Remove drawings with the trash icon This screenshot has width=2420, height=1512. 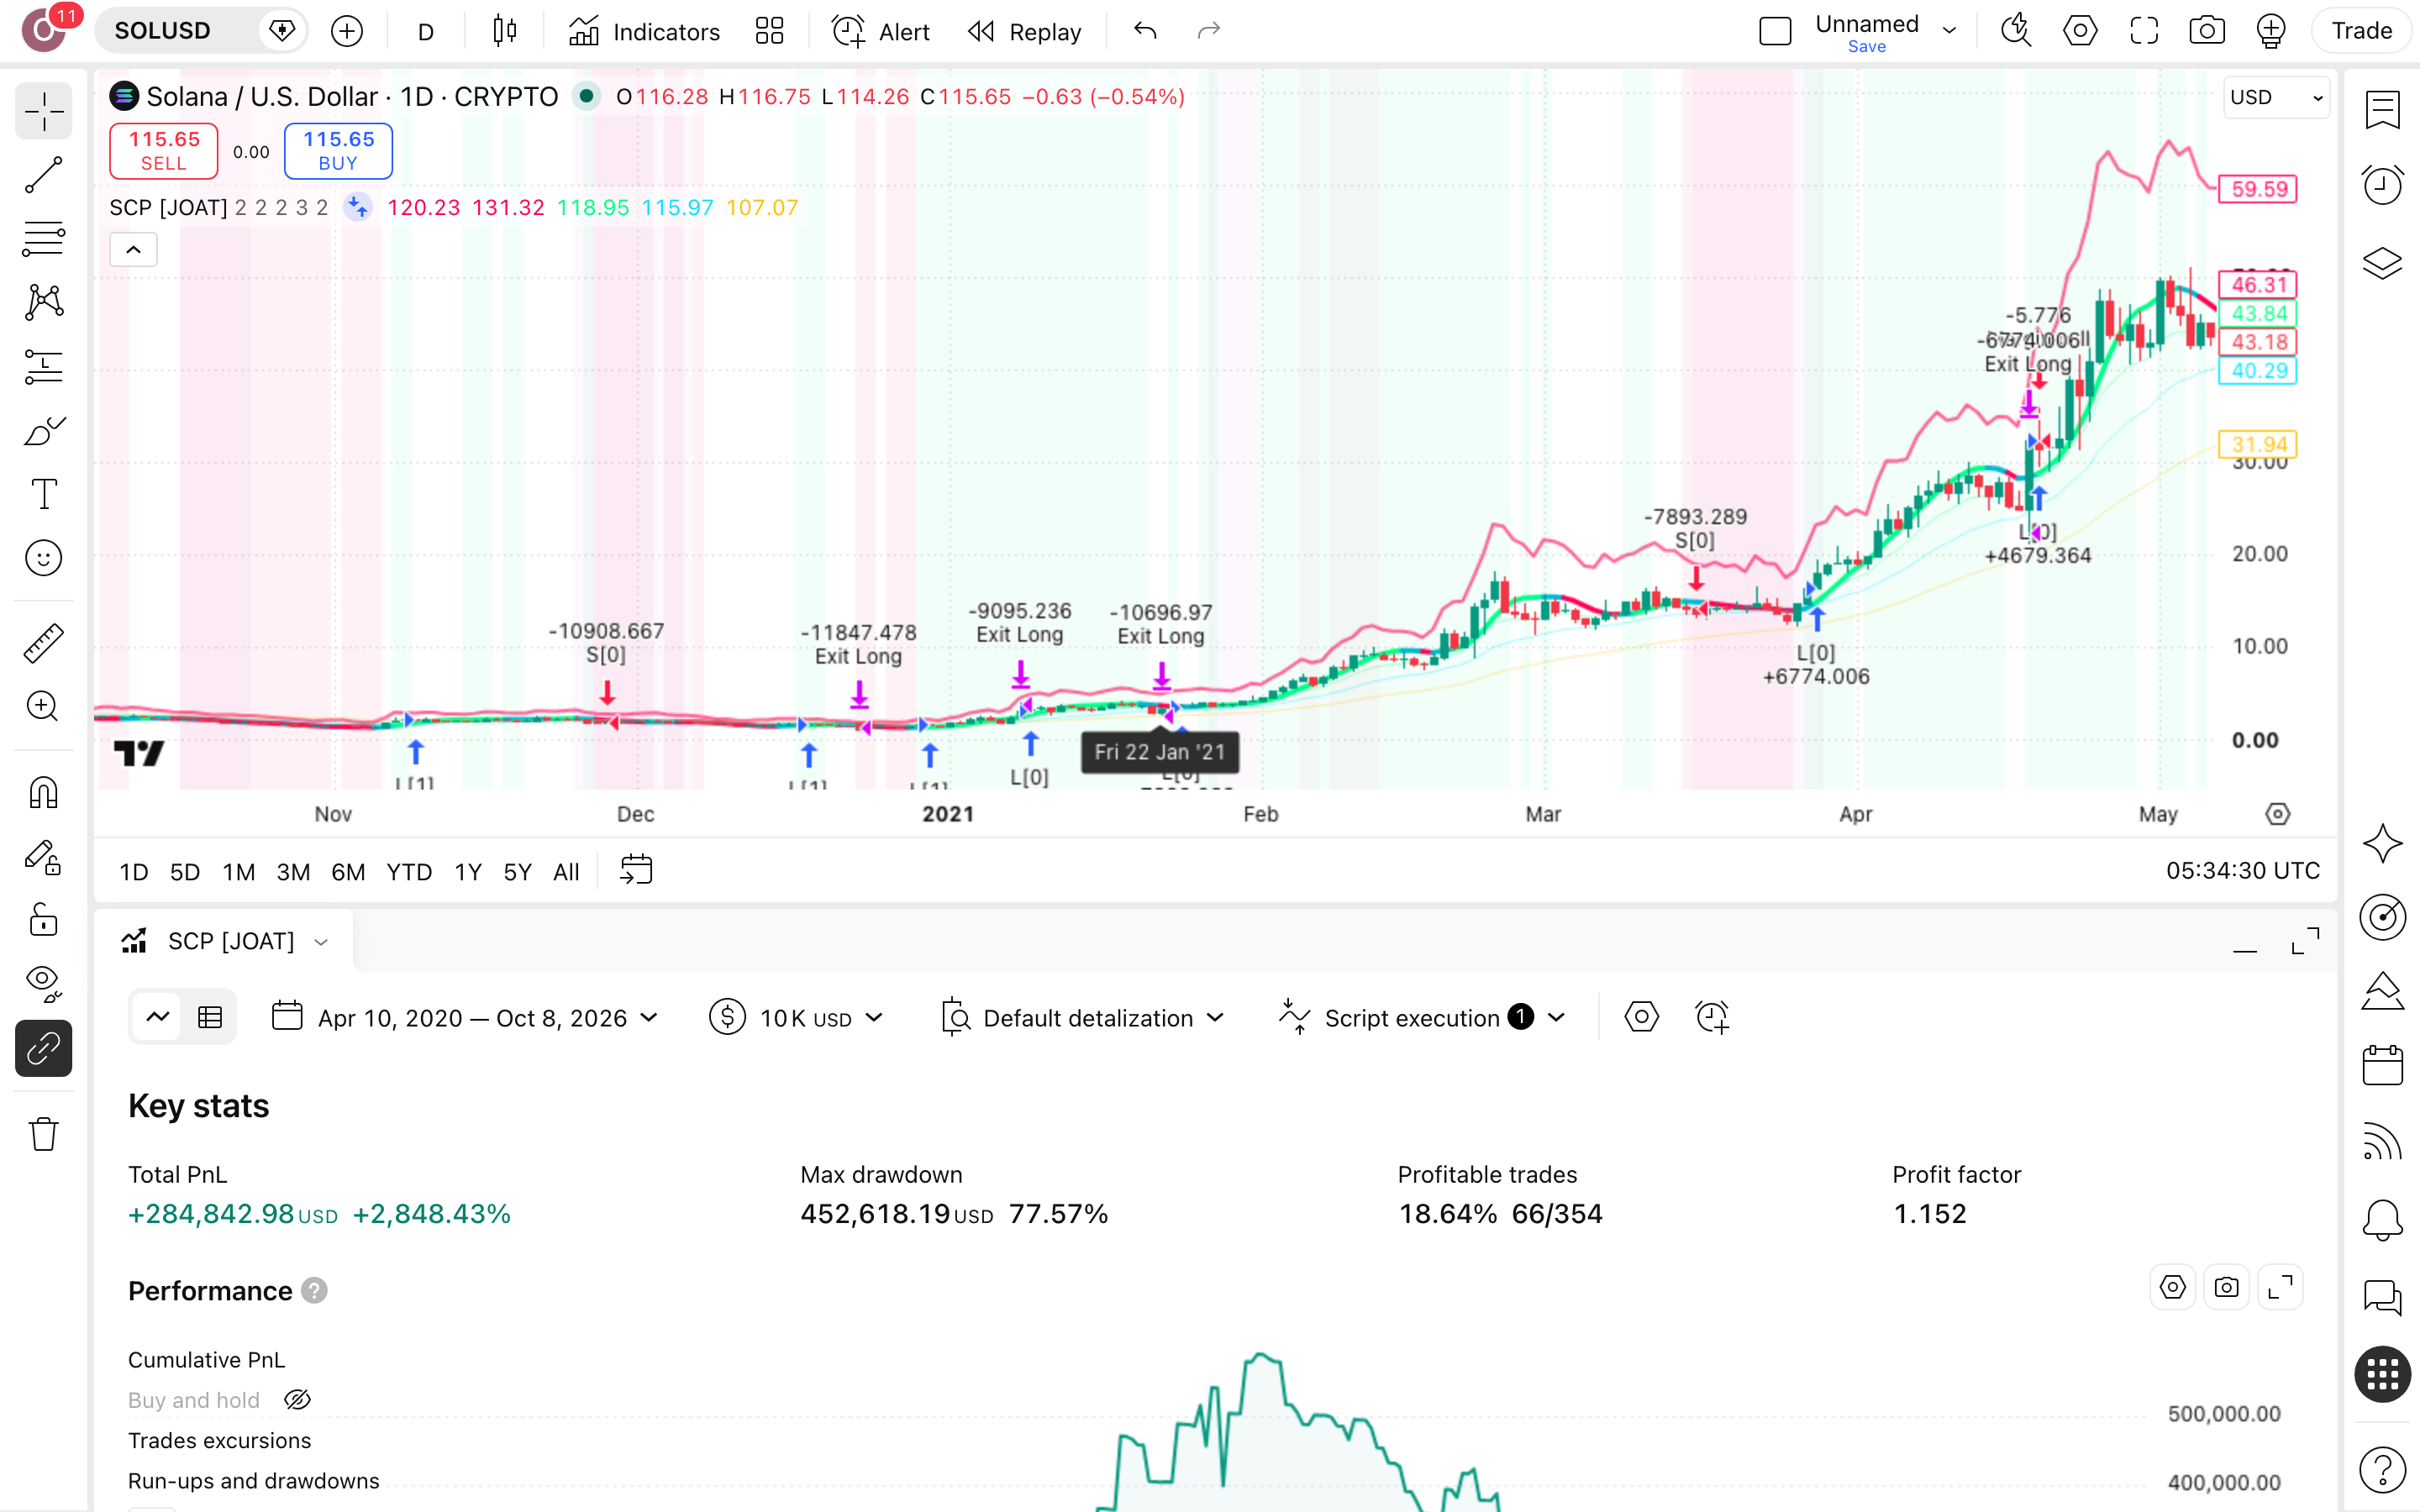(44, 1134)
